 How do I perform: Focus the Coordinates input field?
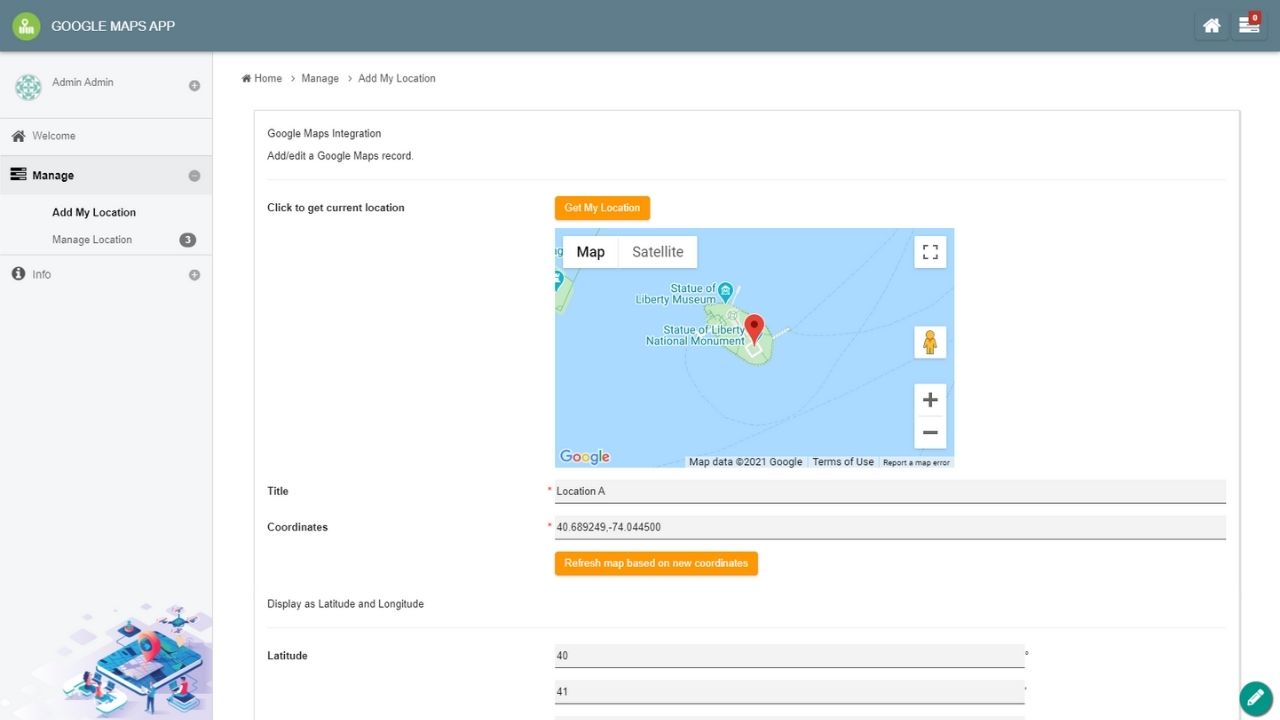coord(890,527)
